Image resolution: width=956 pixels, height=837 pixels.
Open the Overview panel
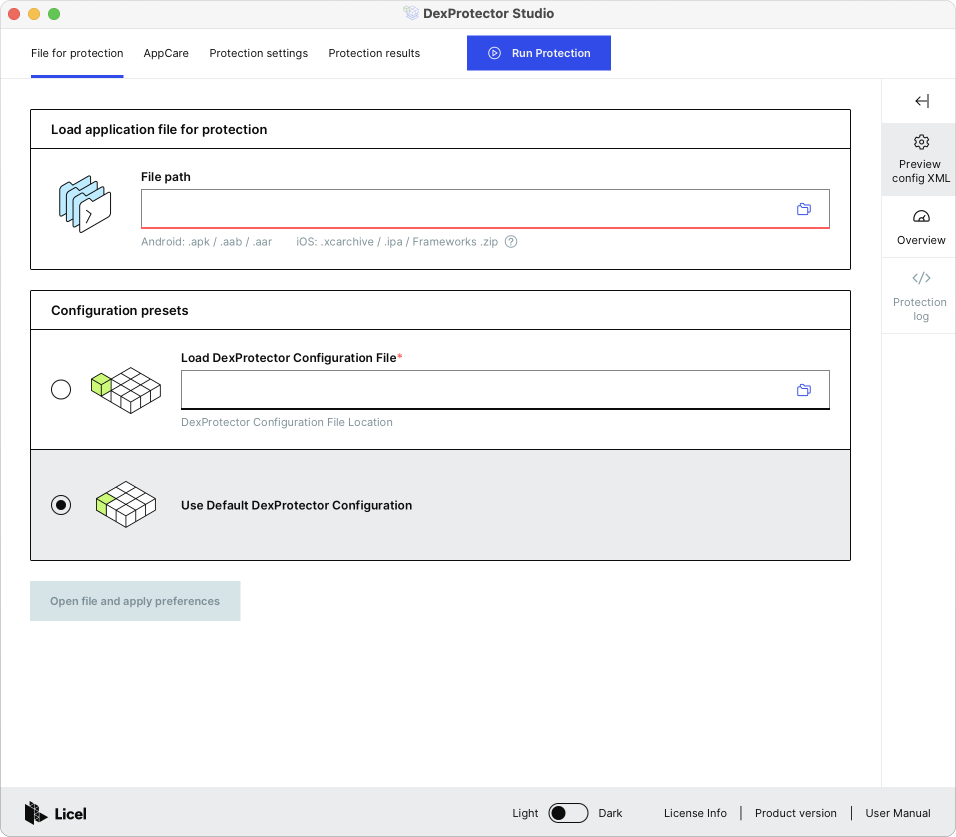[x=920, y=227]
